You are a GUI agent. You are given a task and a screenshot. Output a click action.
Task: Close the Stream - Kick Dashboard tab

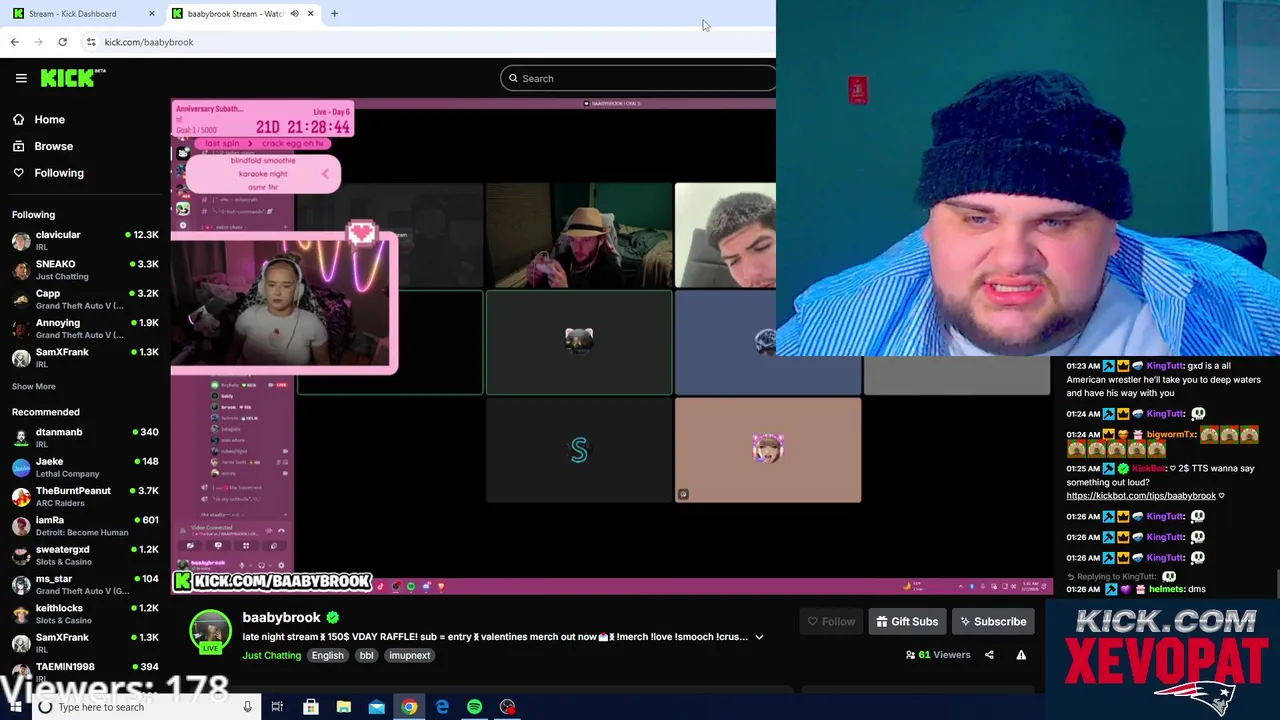pyautogui.click(x=152, y=14)
